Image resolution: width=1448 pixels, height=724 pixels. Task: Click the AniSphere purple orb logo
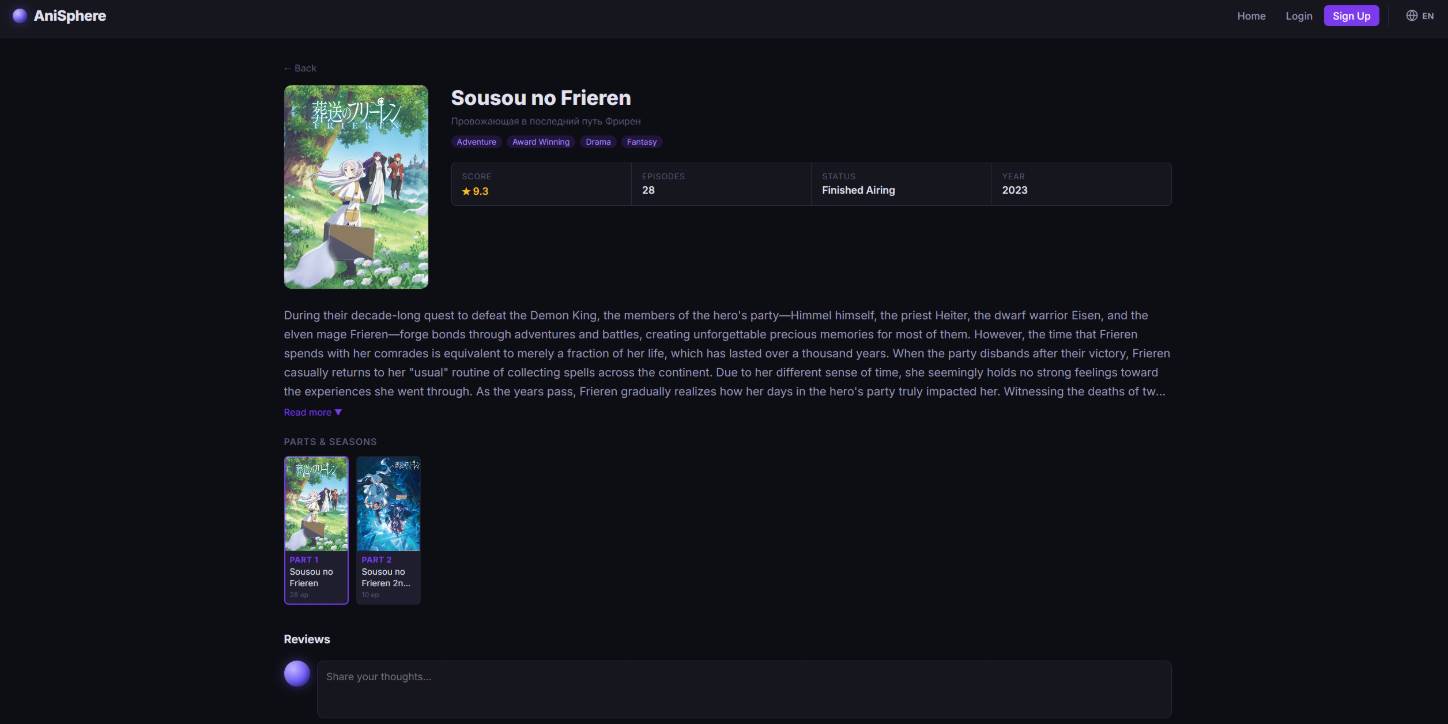pyautogui.click(x=20, y=15)
